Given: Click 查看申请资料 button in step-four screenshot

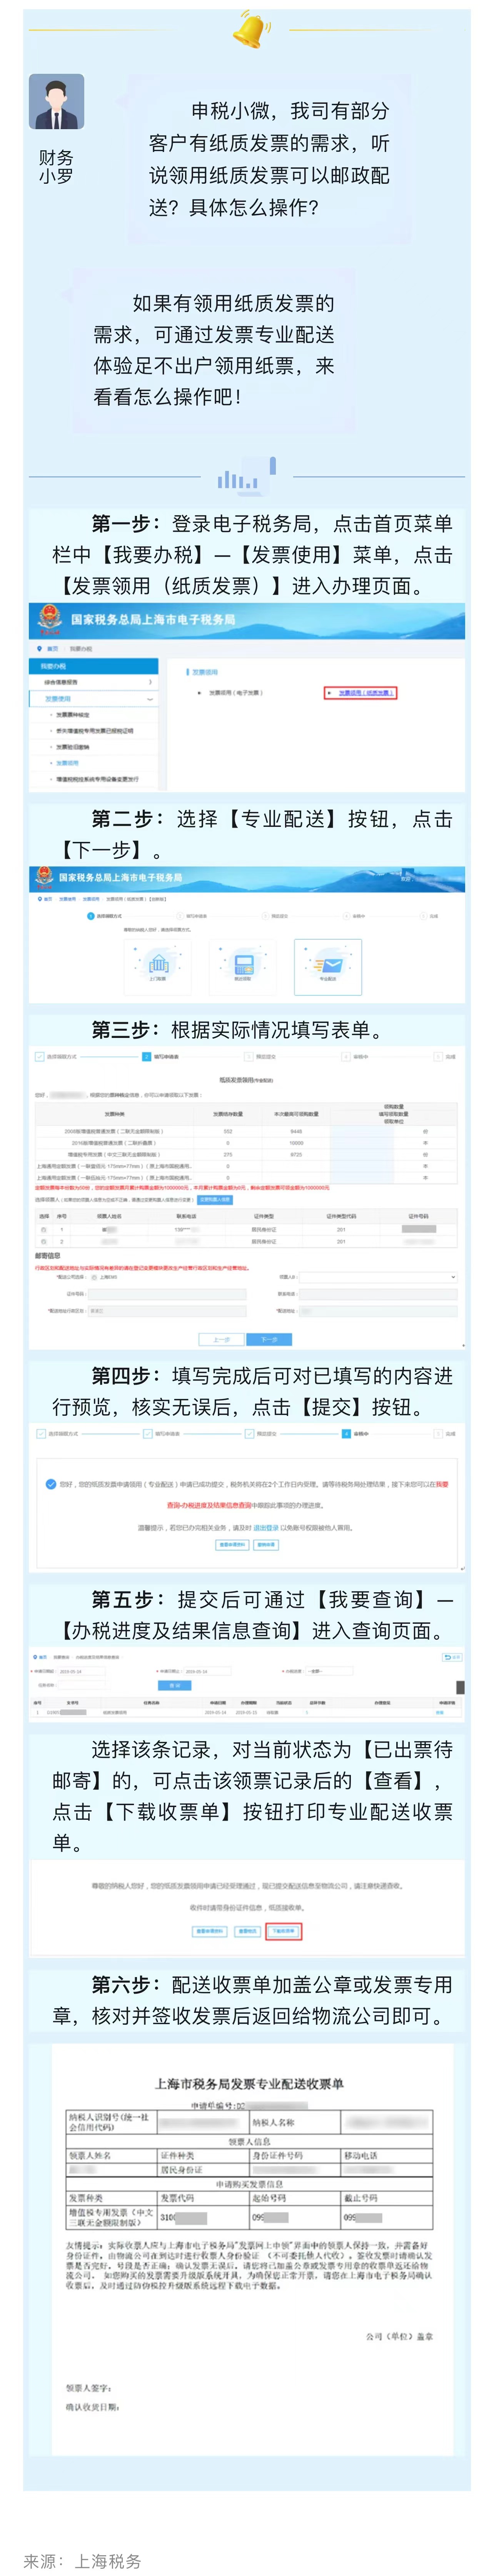Looking at the screenshot, I should [x=233, y=1545].
